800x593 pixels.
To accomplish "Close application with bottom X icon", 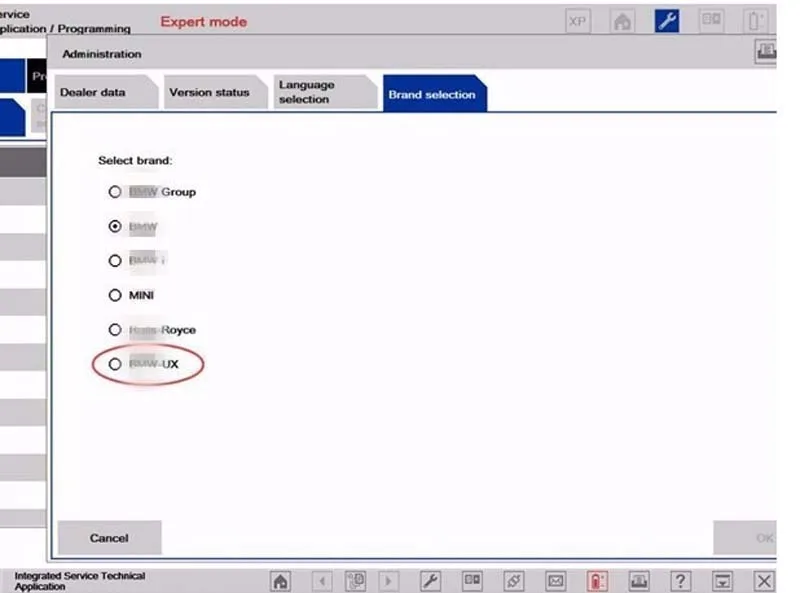I will click(764, 581).
